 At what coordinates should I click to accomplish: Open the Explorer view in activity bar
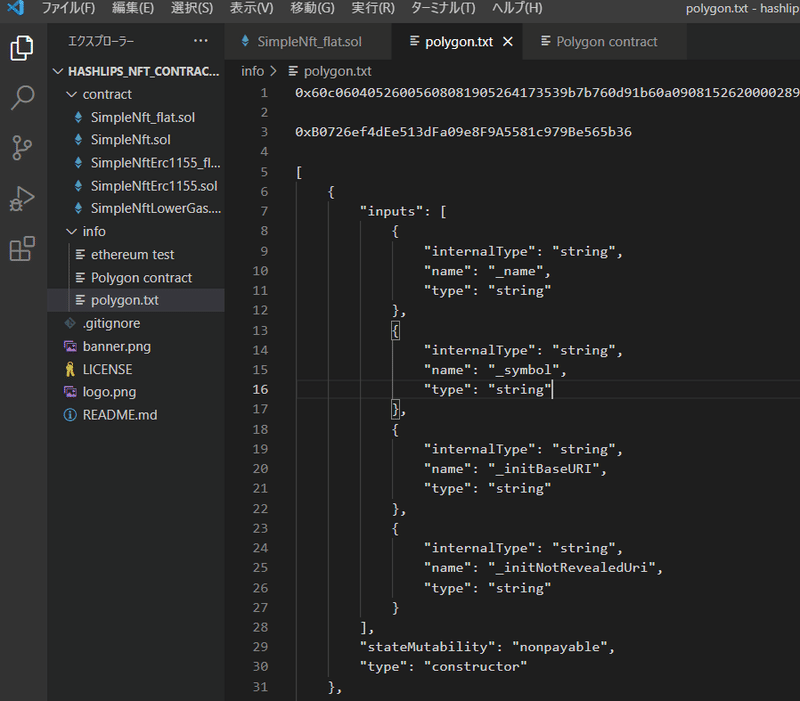click(22, 48)
